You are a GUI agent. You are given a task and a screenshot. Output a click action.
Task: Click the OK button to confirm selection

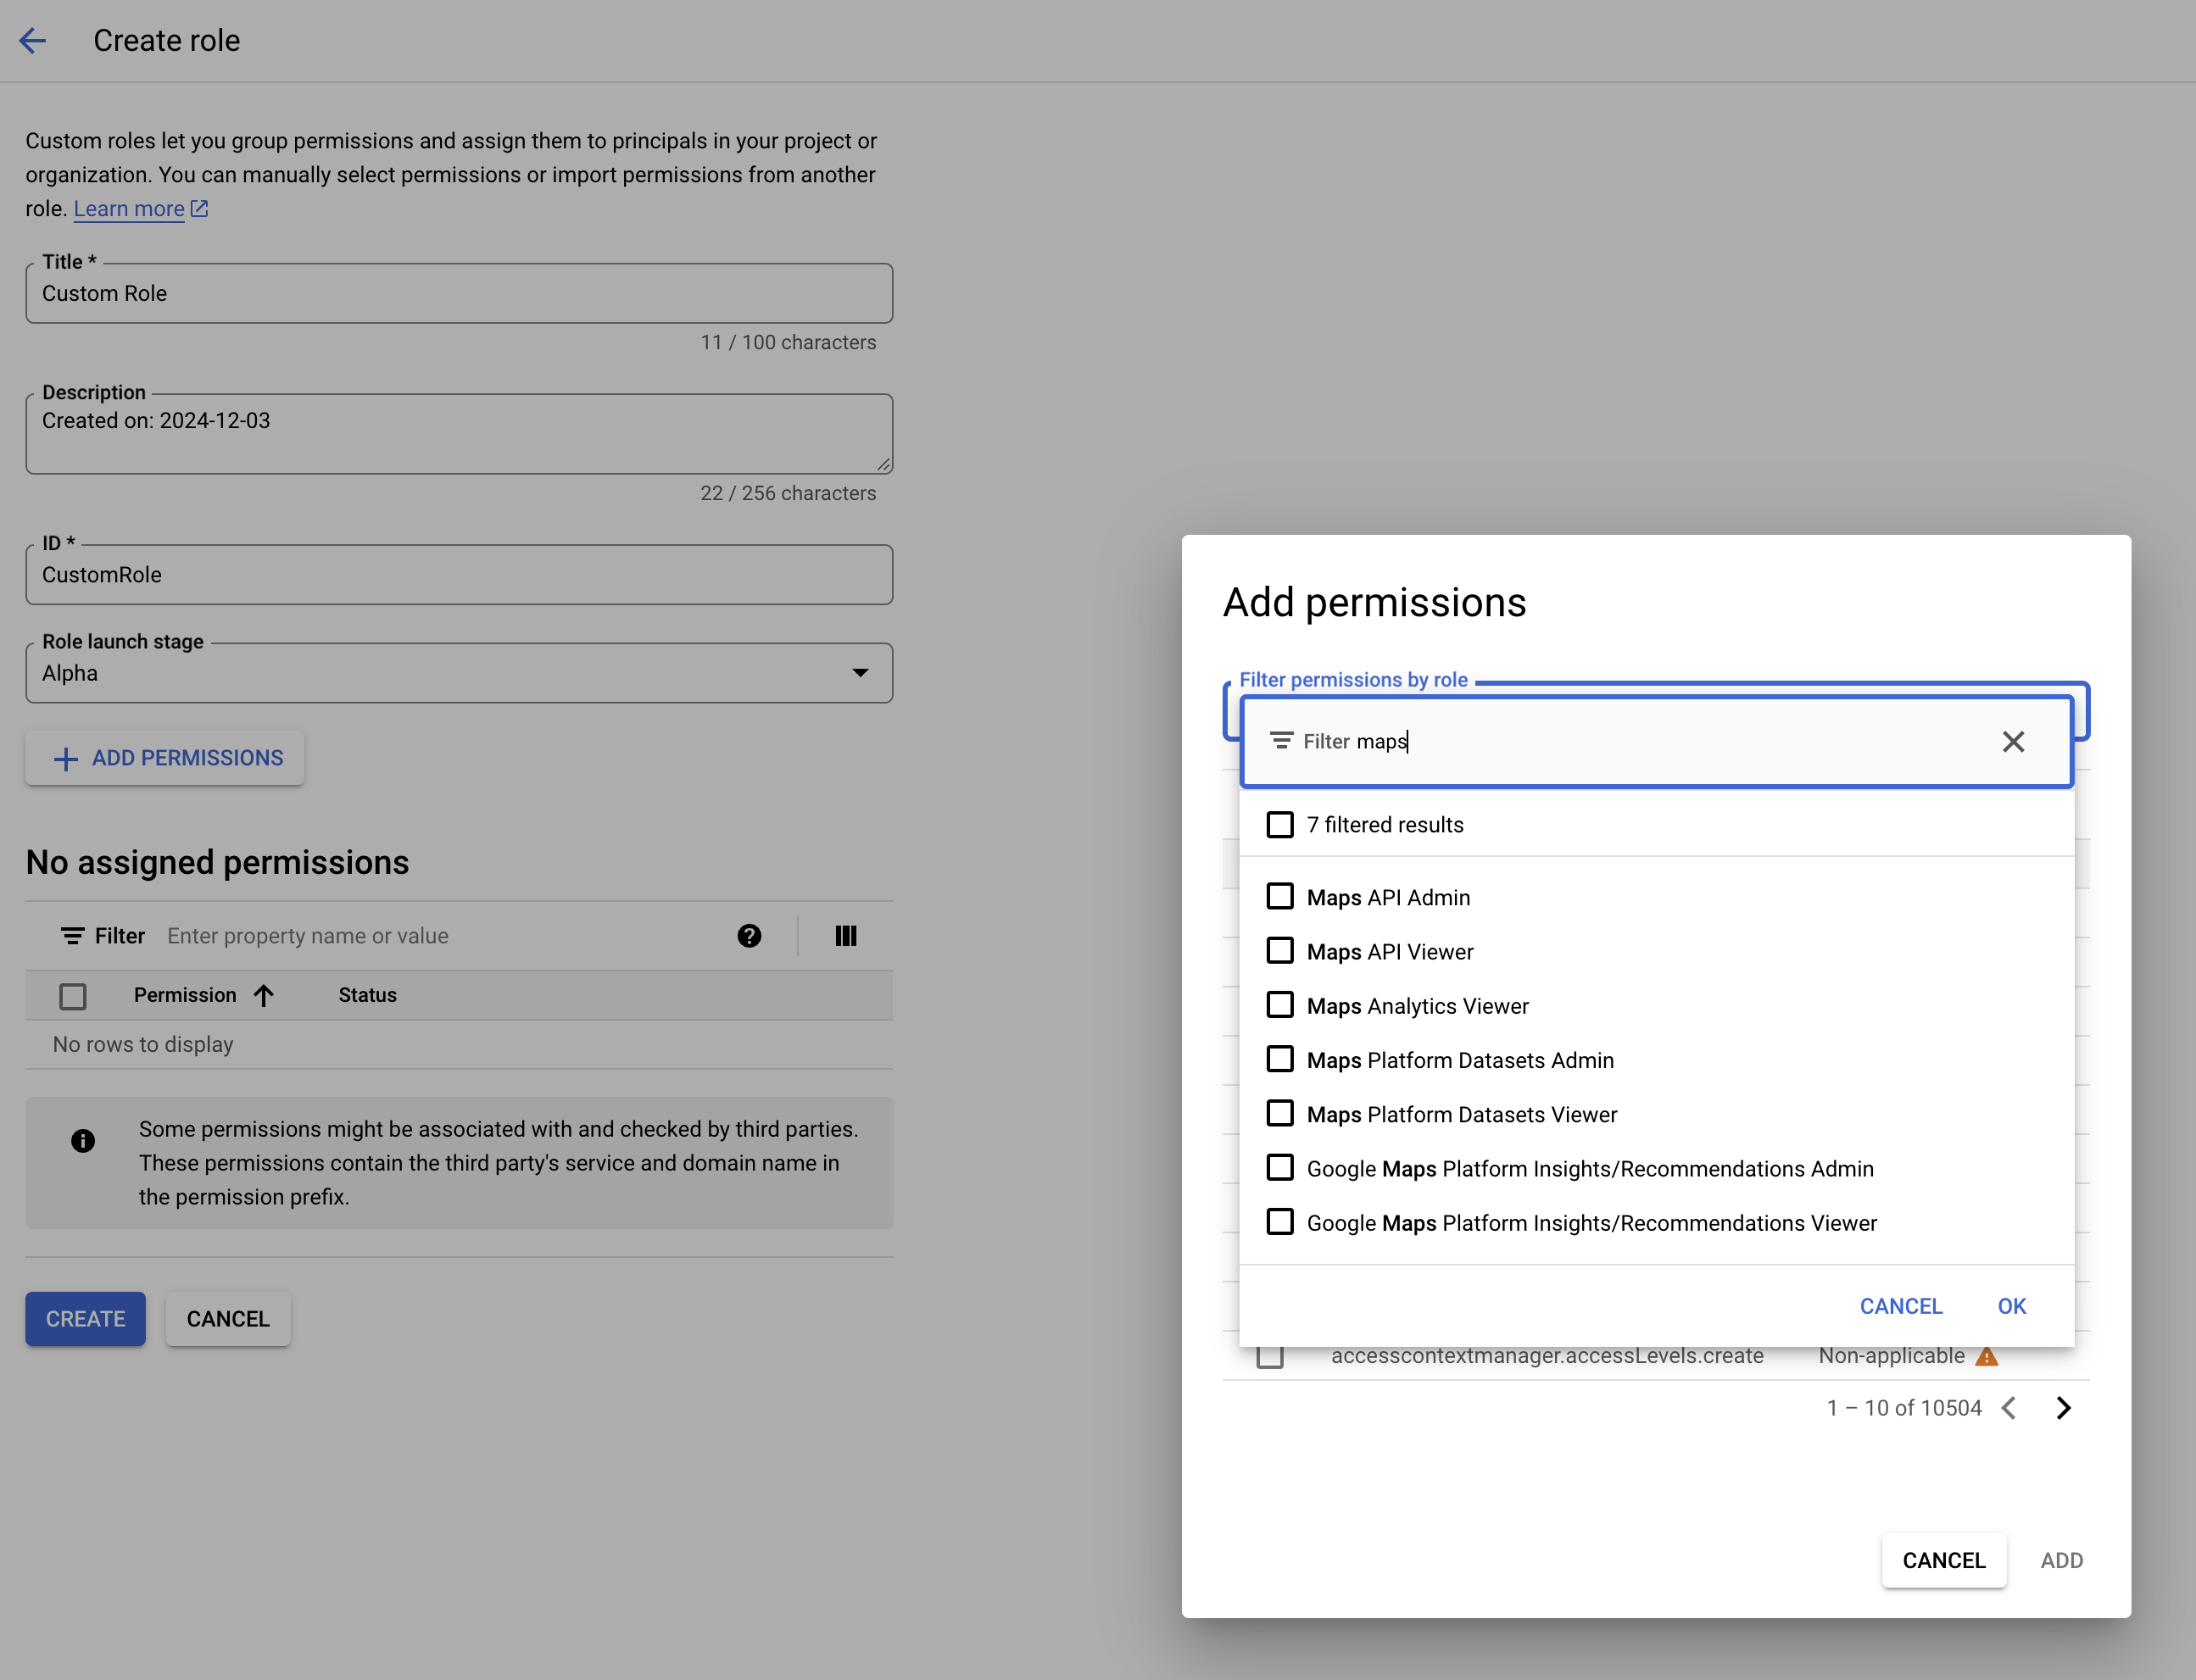click(x=2012, y=1306)
